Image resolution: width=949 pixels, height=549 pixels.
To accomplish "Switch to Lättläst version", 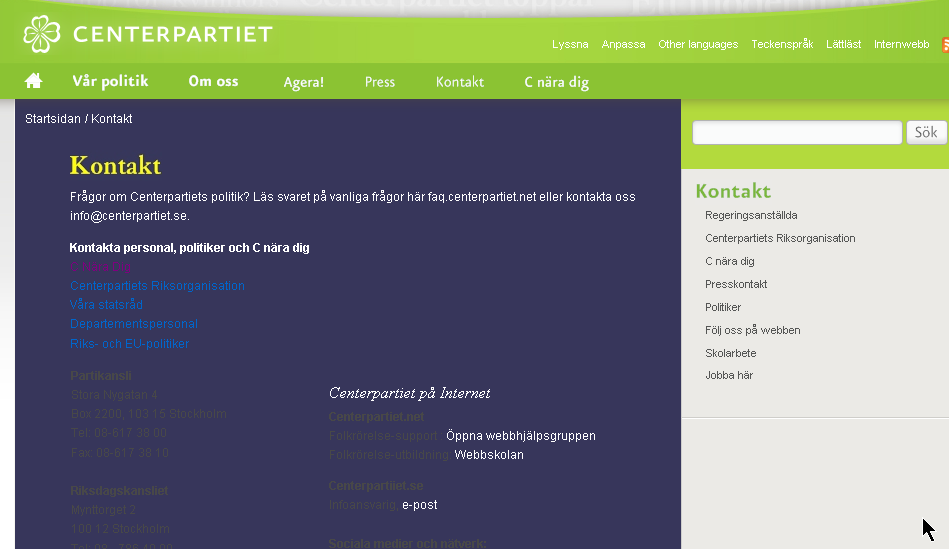I will 844,44.
